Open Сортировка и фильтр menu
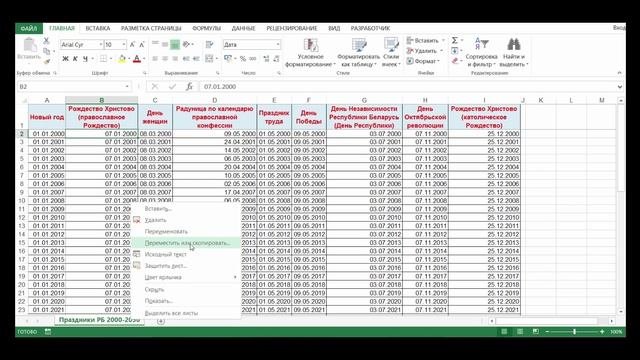640x360 pixels. pyautogui.click(x=482, y=52)
